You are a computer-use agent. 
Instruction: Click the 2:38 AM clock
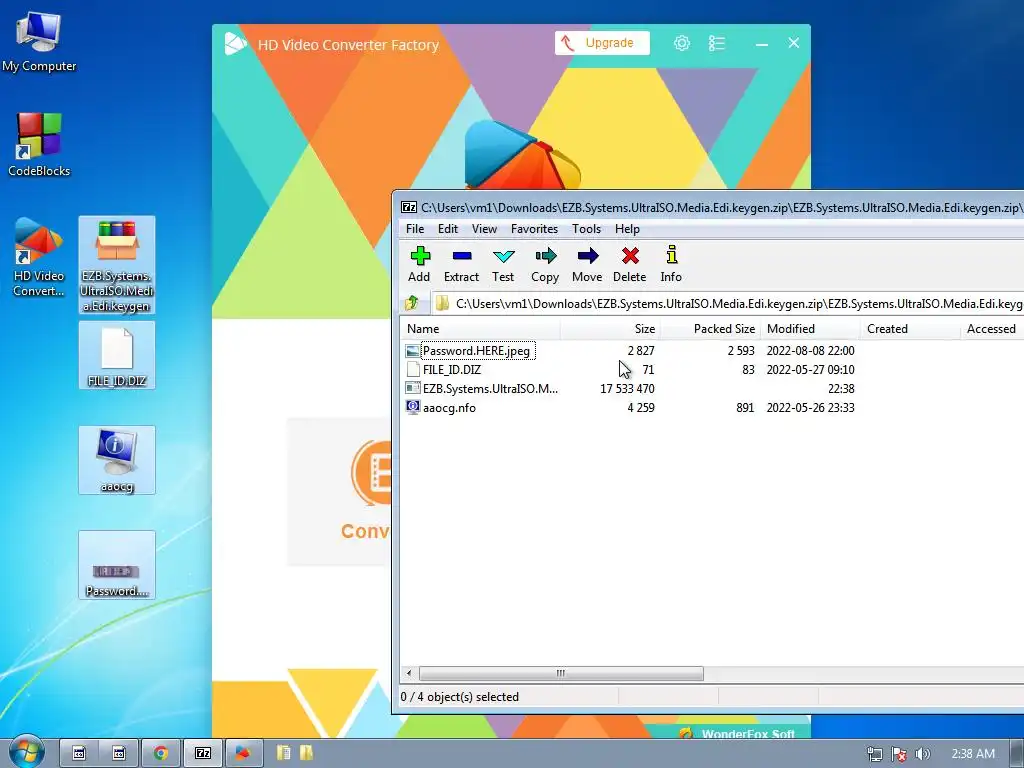click(973, 754)
